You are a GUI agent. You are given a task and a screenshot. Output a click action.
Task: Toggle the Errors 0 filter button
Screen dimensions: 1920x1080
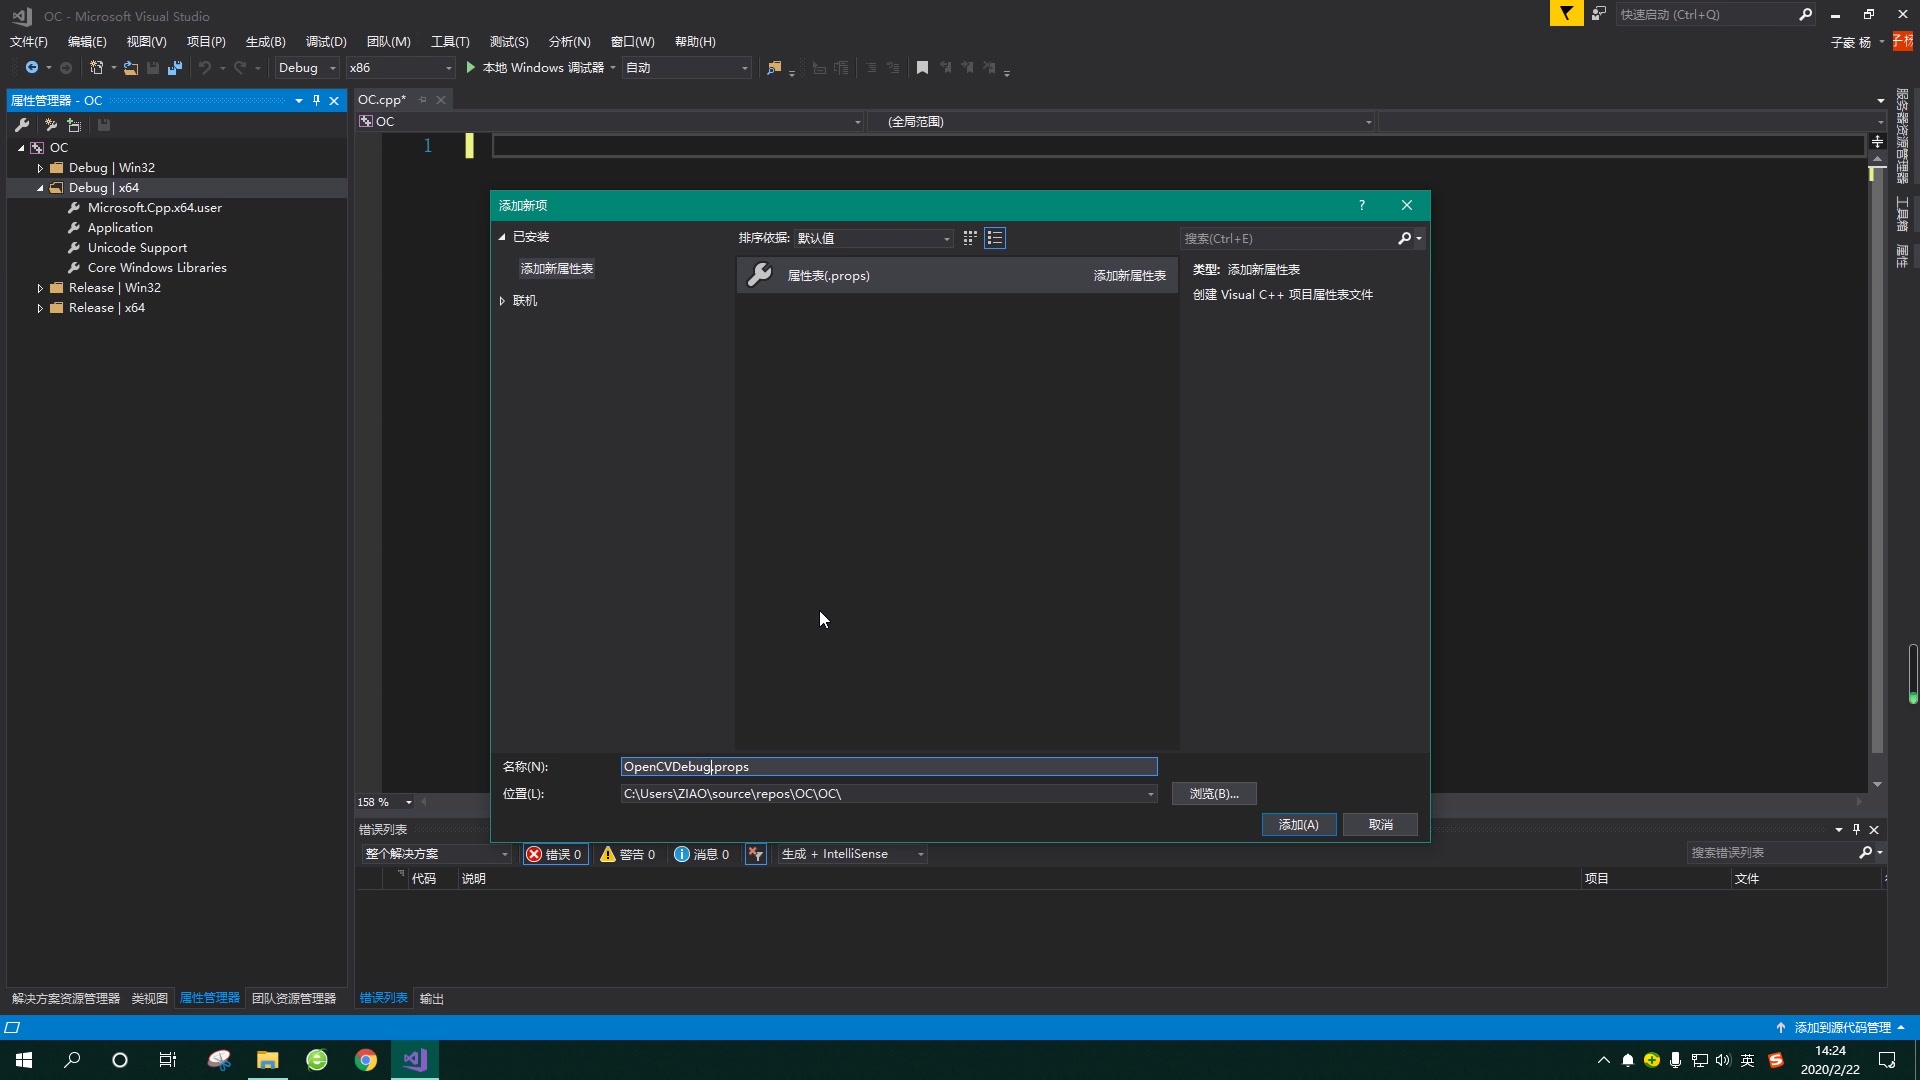554,854
